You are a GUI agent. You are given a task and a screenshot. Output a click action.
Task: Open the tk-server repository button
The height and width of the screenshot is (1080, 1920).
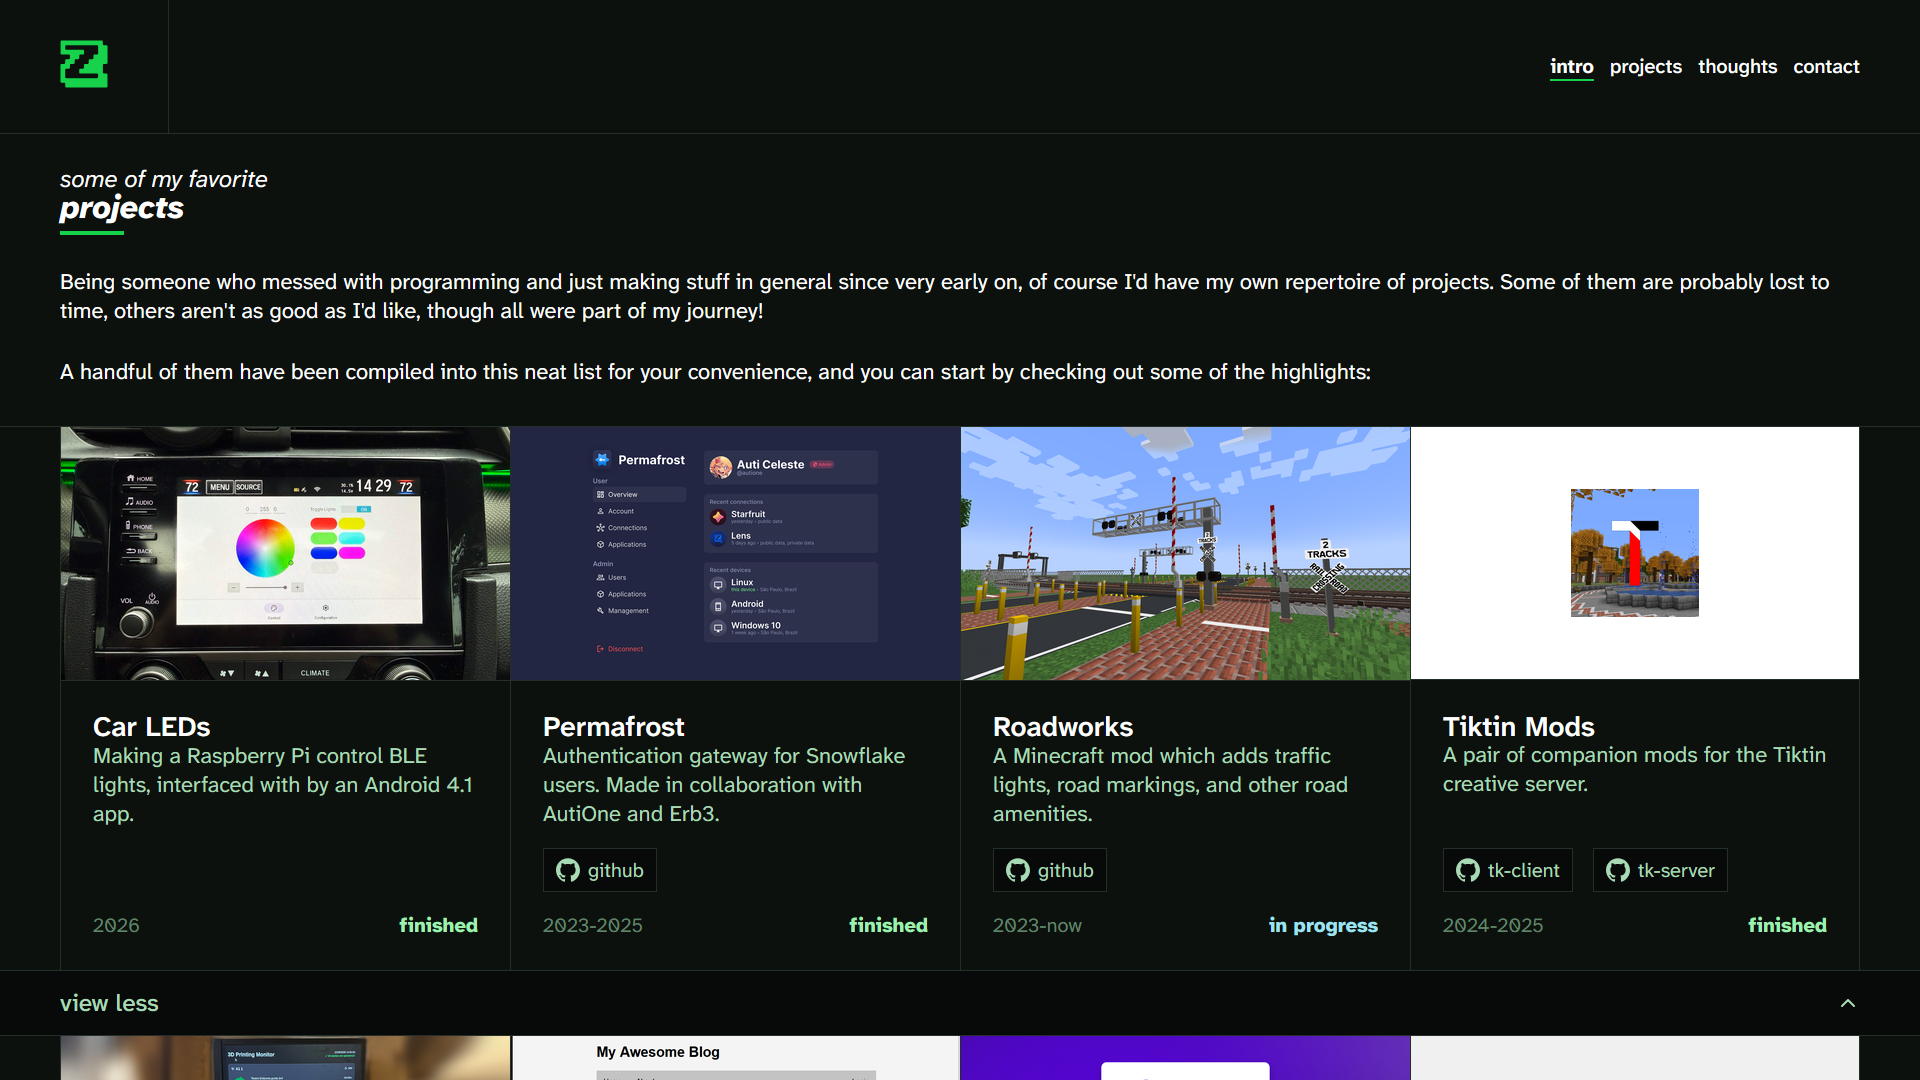tap(1660, 870)
